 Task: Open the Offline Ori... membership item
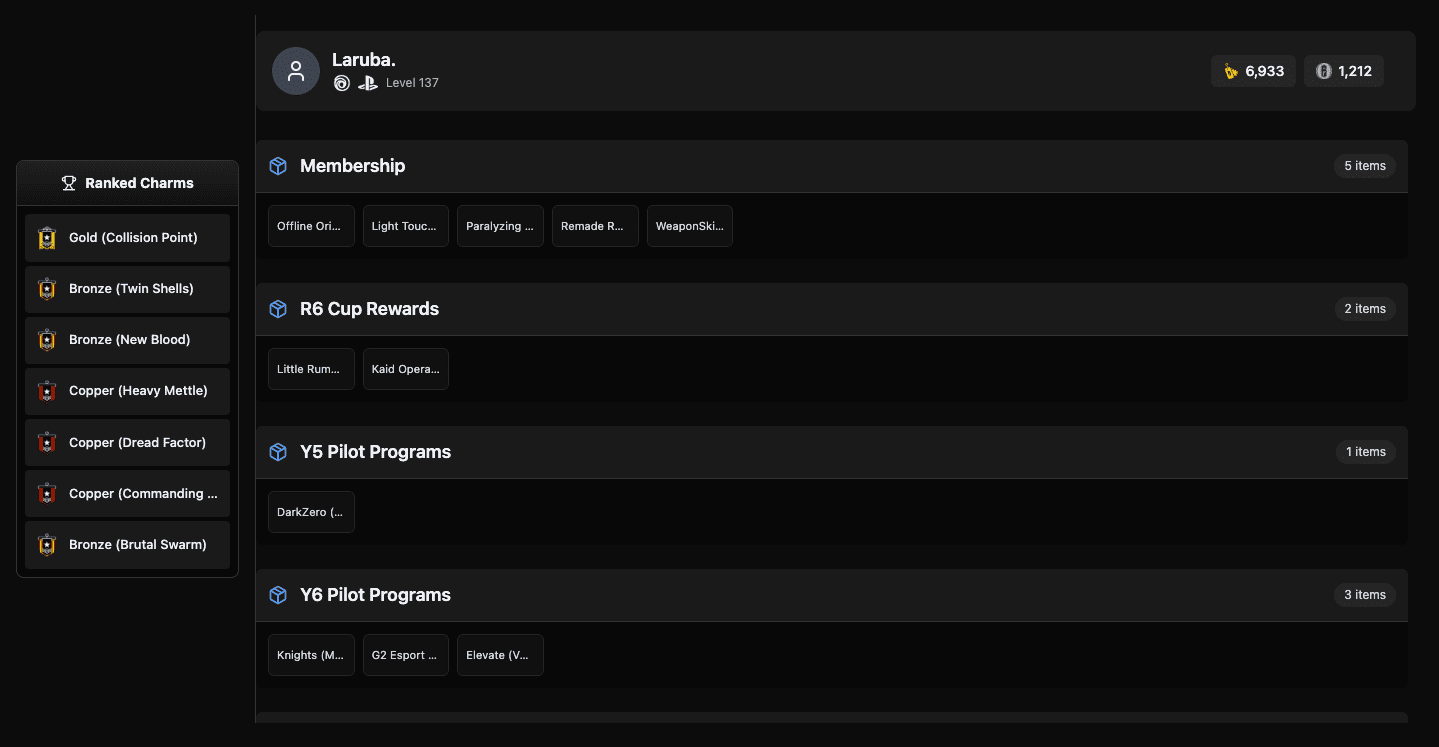311,226
